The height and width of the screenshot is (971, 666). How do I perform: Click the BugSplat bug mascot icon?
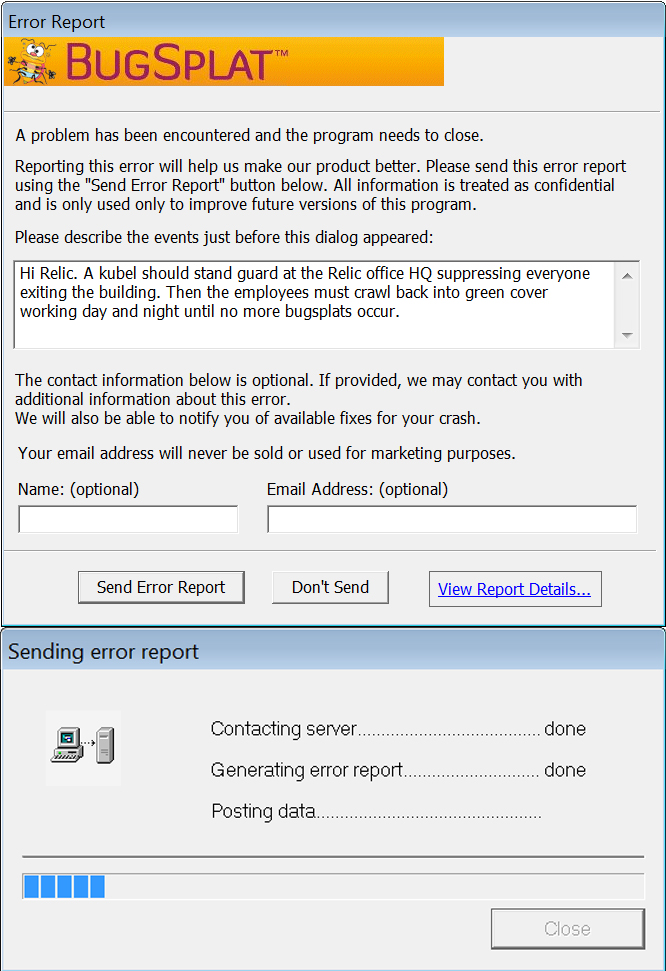(x=32, y=62)
